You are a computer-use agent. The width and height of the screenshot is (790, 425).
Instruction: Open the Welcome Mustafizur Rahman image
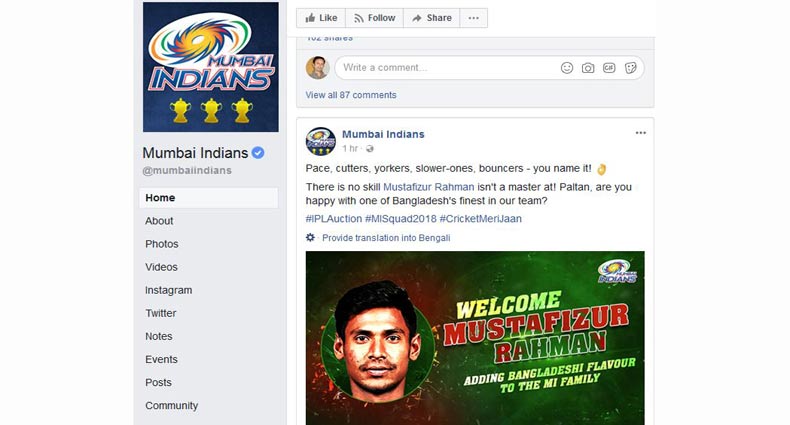pyautogui.click(x=475, y=338)
